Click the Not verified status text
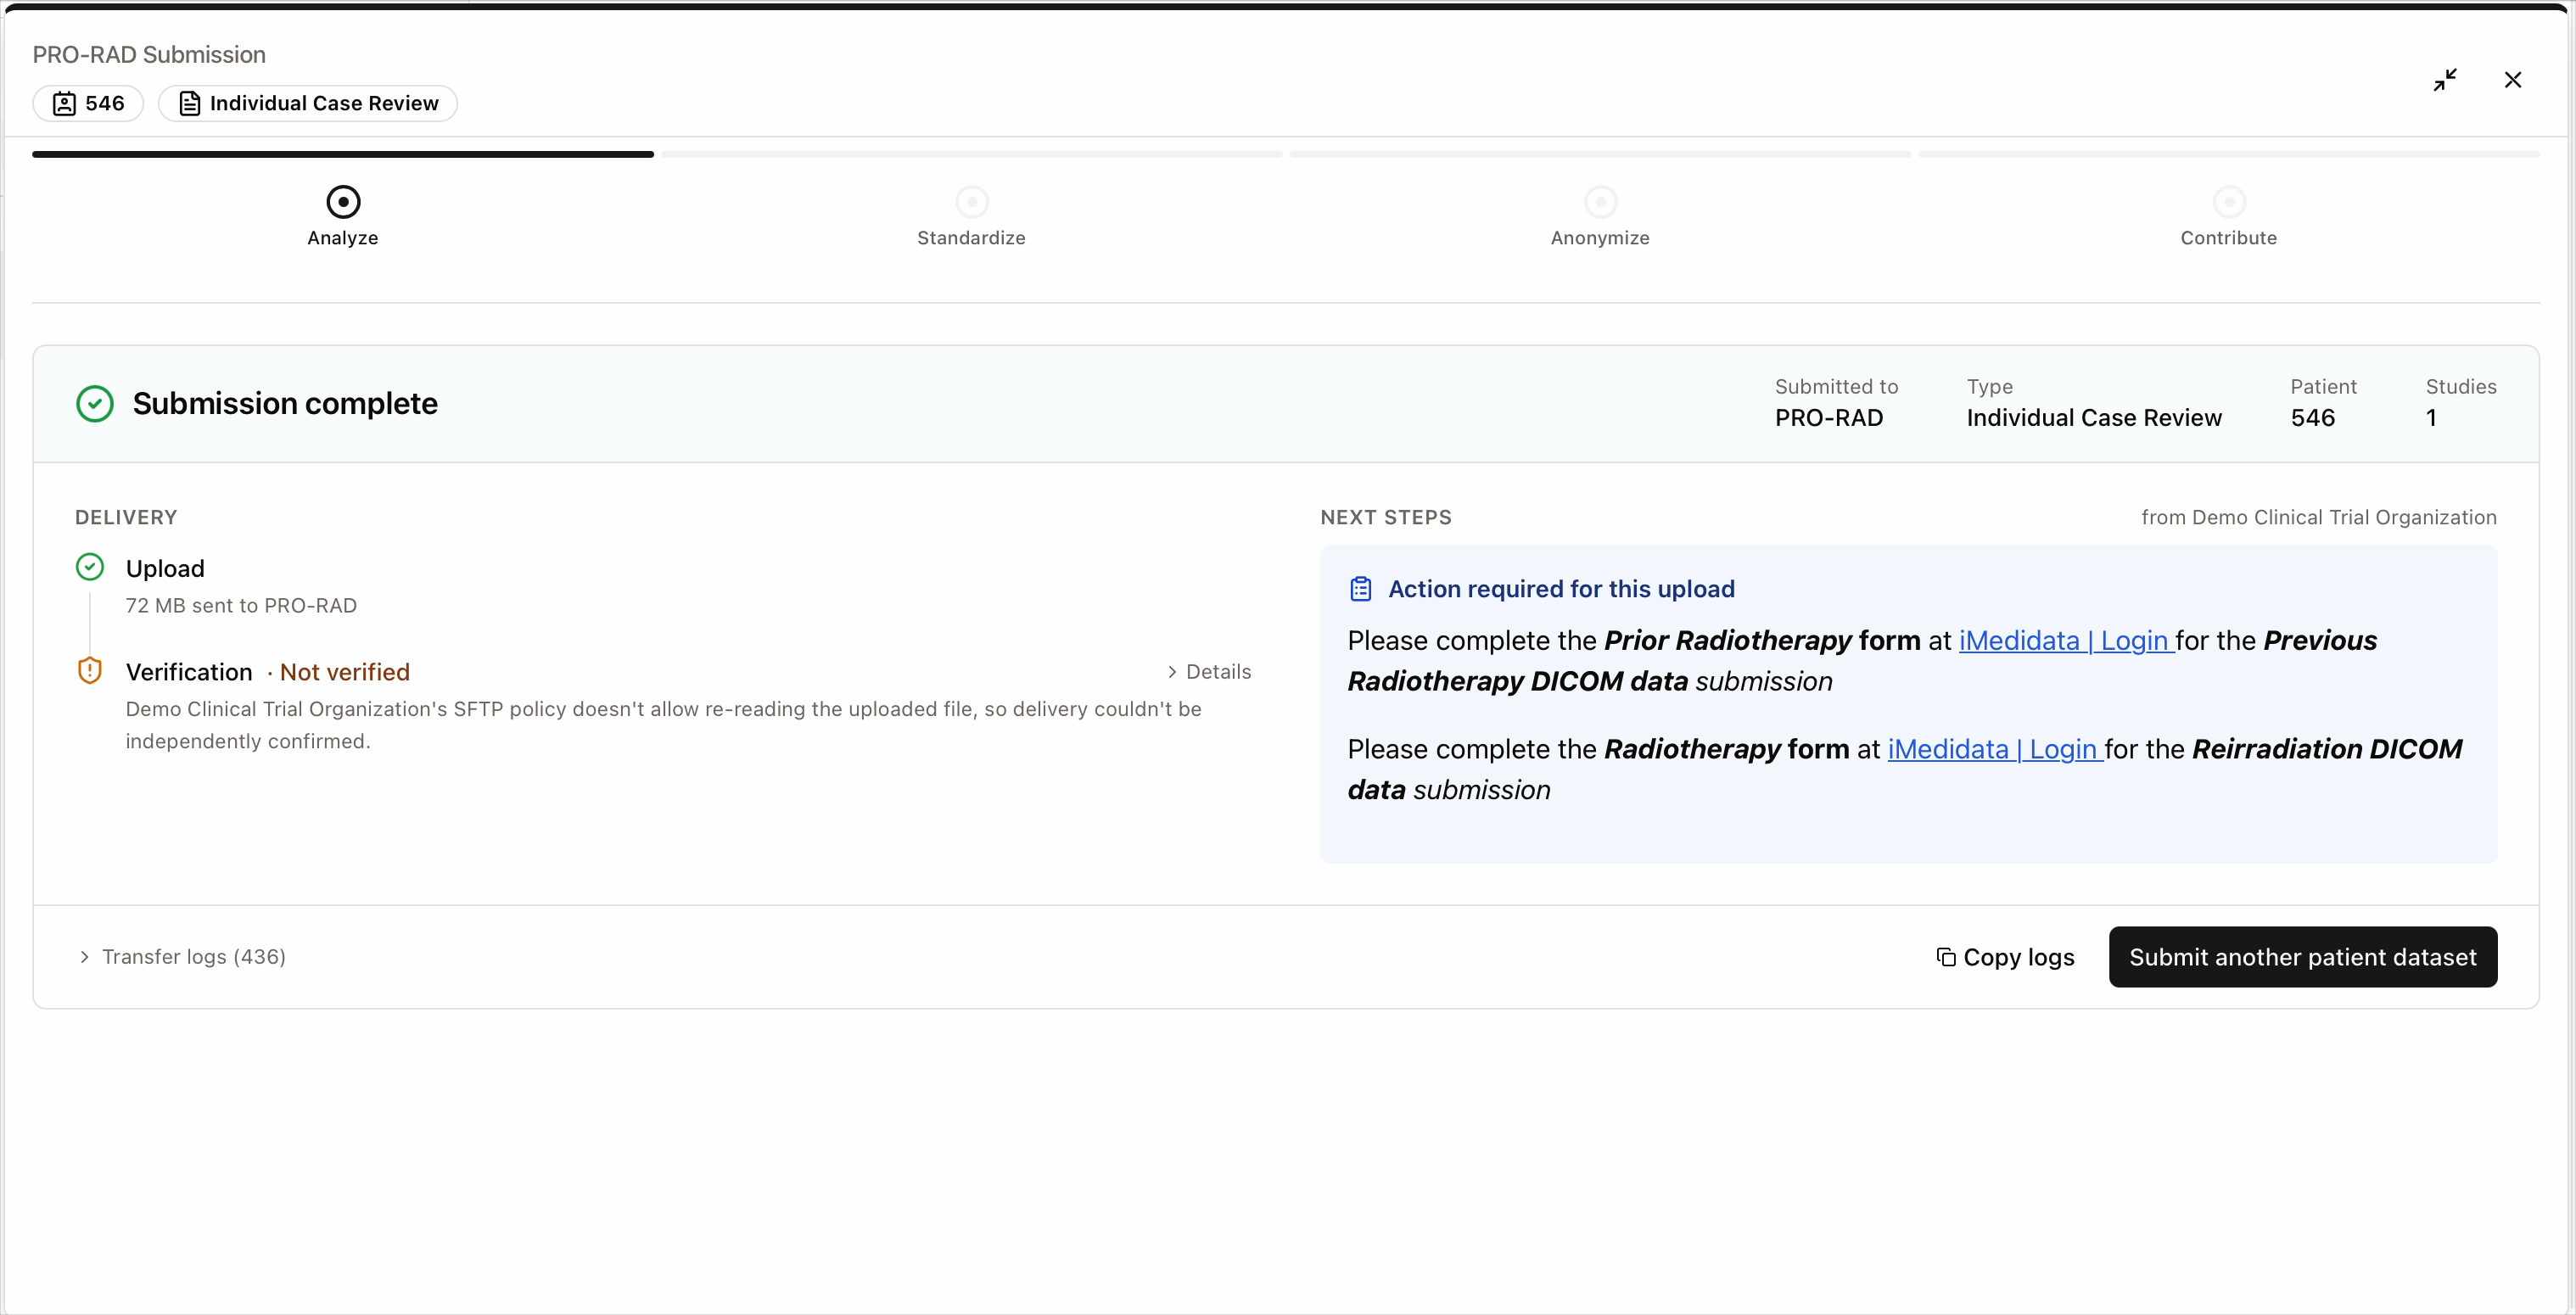Image resolution: width=2576 pixels, height=1315 pixels. (x=345, y=672)
